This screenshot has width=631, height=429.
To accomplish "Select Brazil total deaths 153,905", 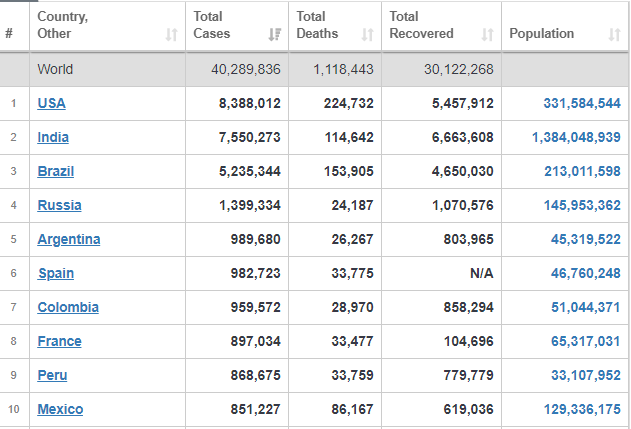I will tap(348, 171).
